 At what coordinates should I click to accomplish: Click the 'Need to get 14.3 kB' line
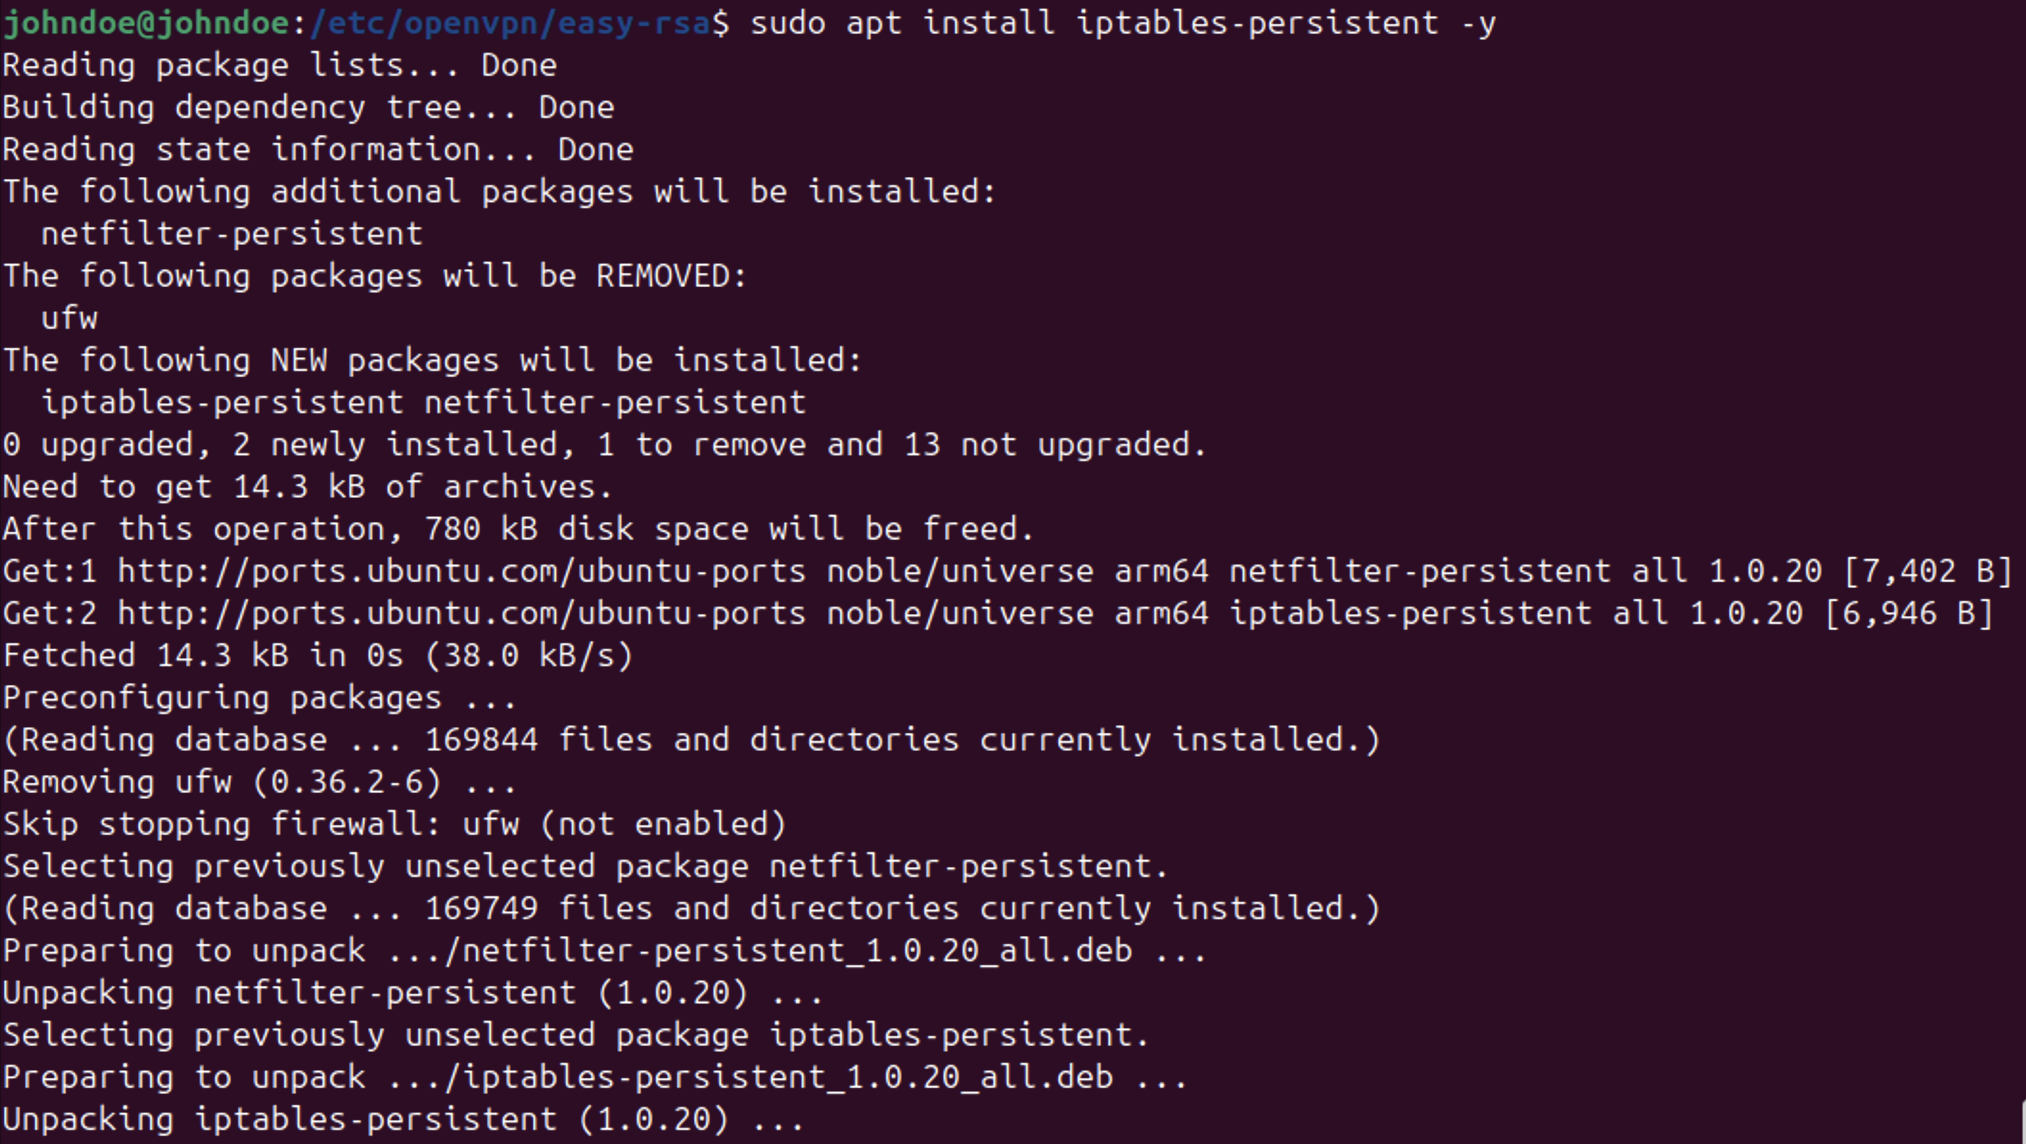(308, 487)
